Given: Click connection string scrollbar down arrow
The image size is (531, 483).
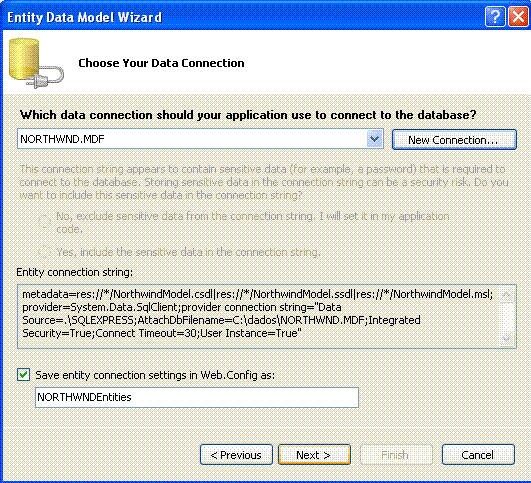Looking at the screenshot, I should click(507, 338).
